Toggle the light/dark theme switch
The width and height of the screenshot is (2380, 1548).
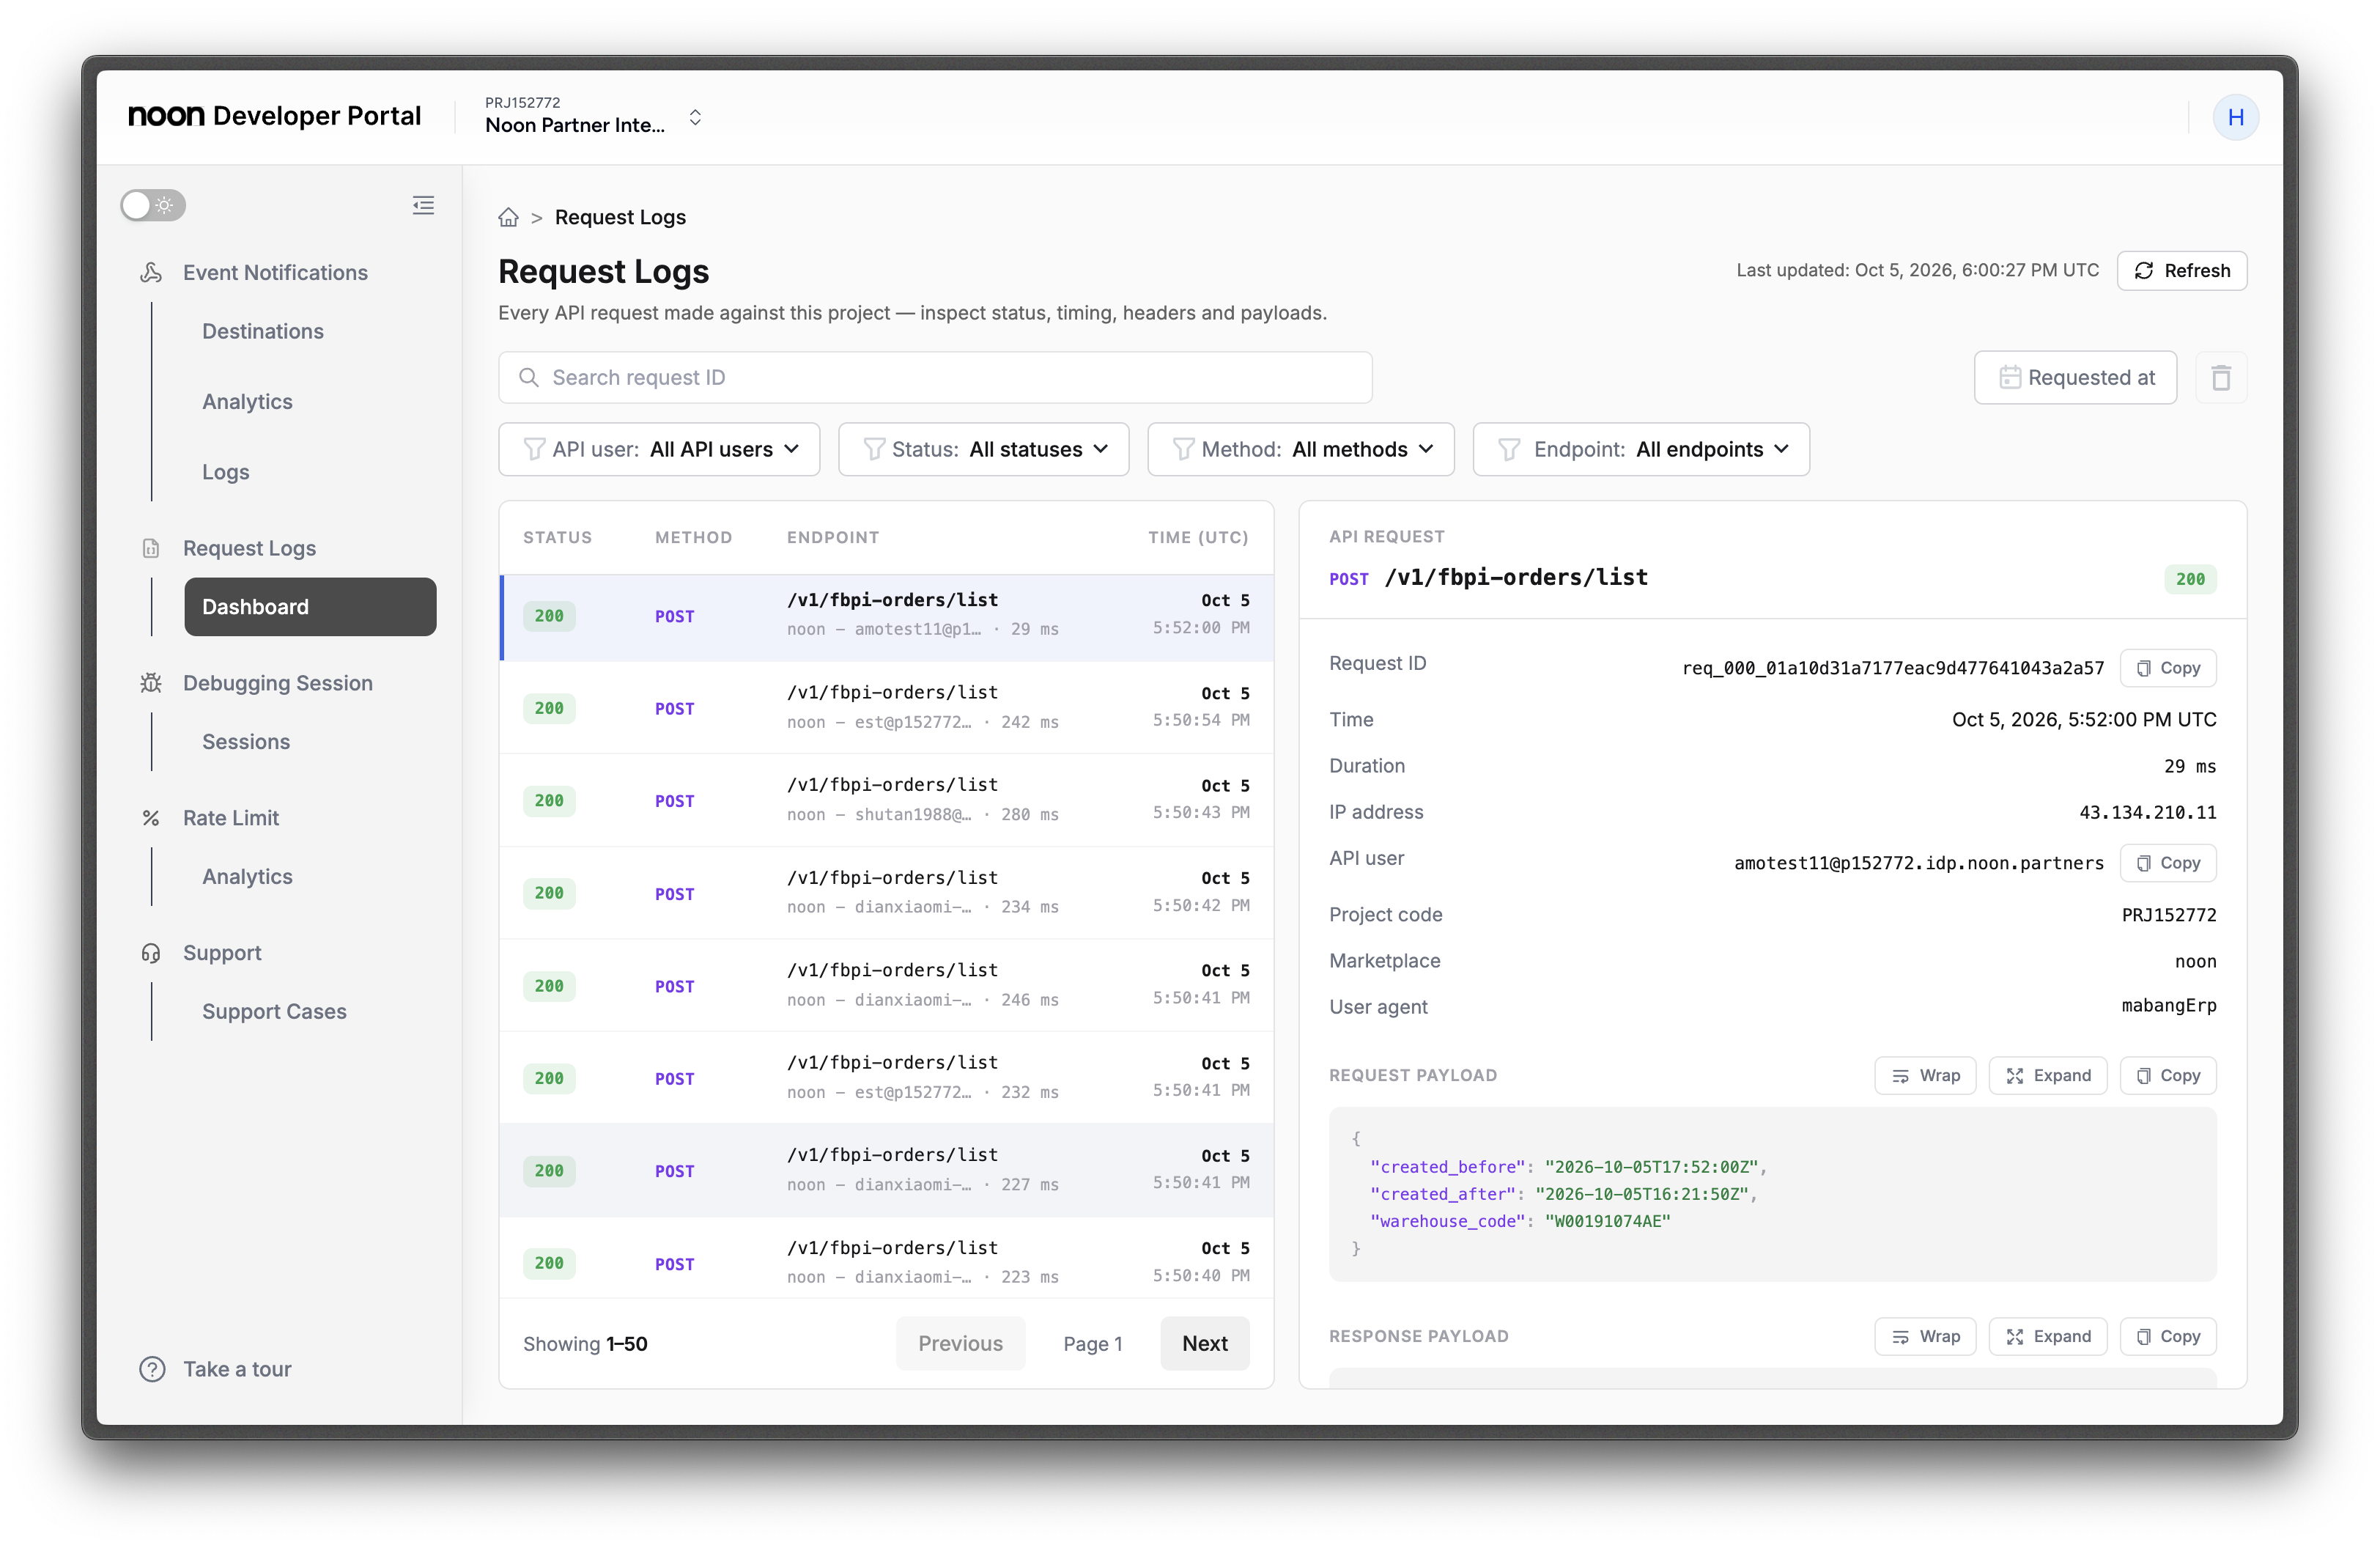[153, 205]
